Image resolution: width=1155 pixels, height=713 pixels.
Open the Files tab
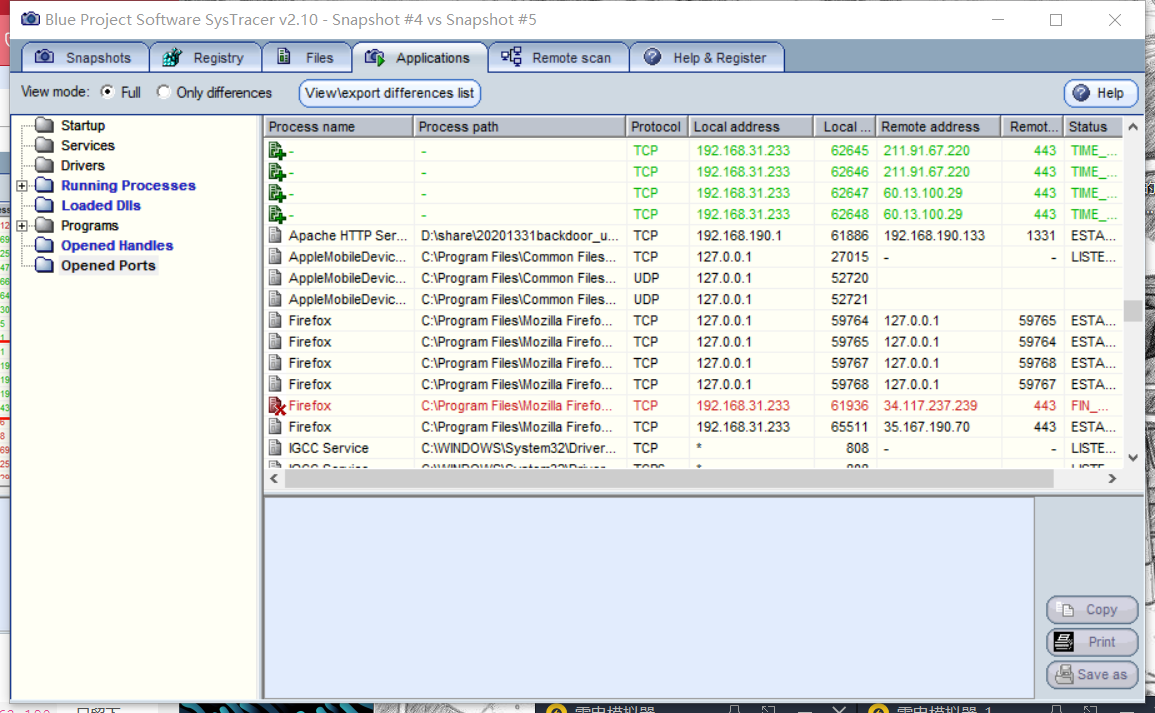306,57
